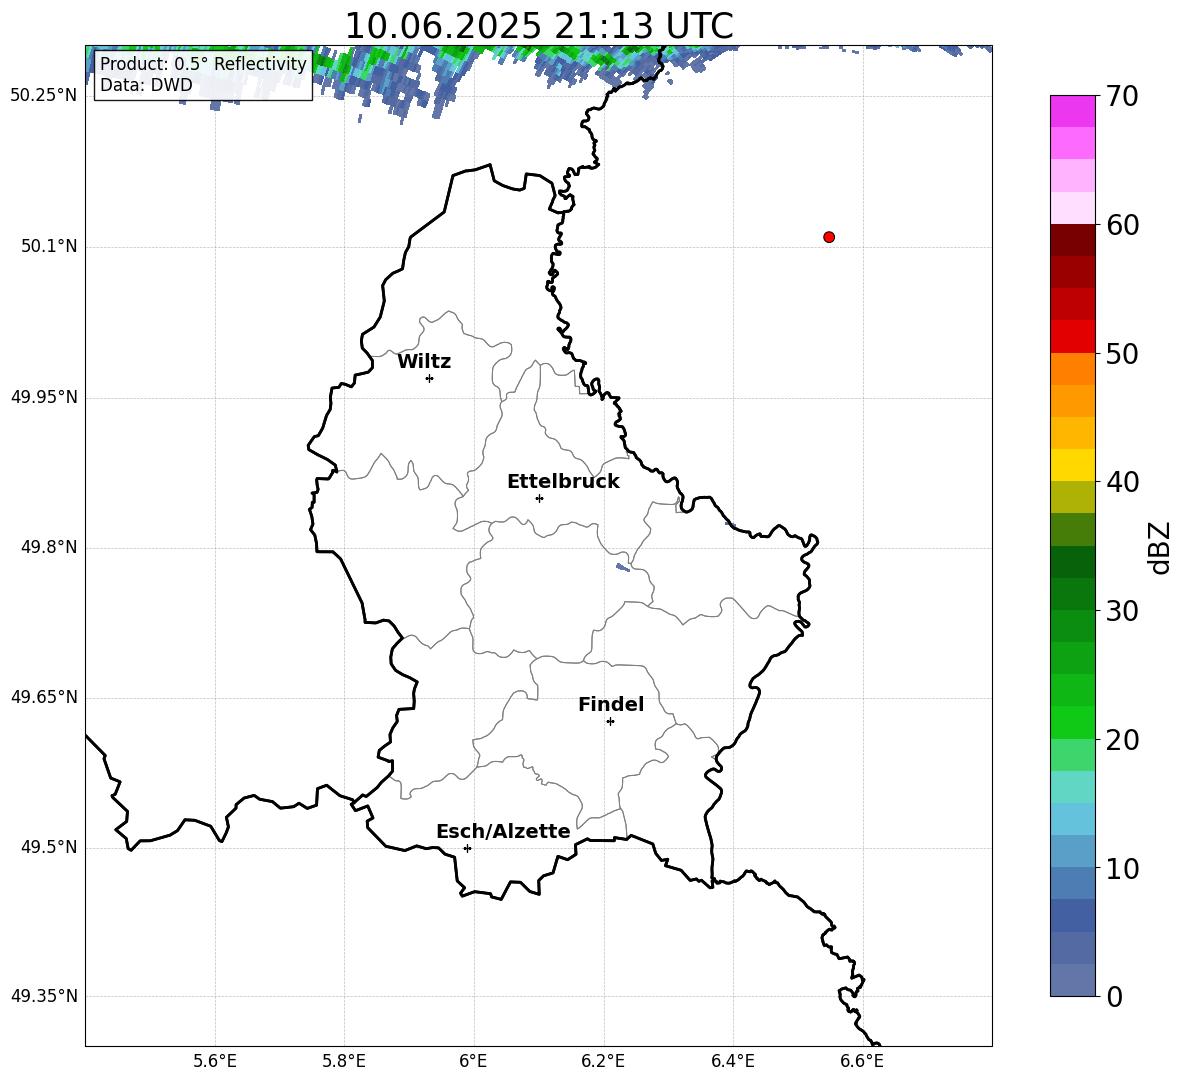Click the 60 value on the colorbar
Screen dimensions: 1184x1081
pyautogui.click(x=1122, y=225)
